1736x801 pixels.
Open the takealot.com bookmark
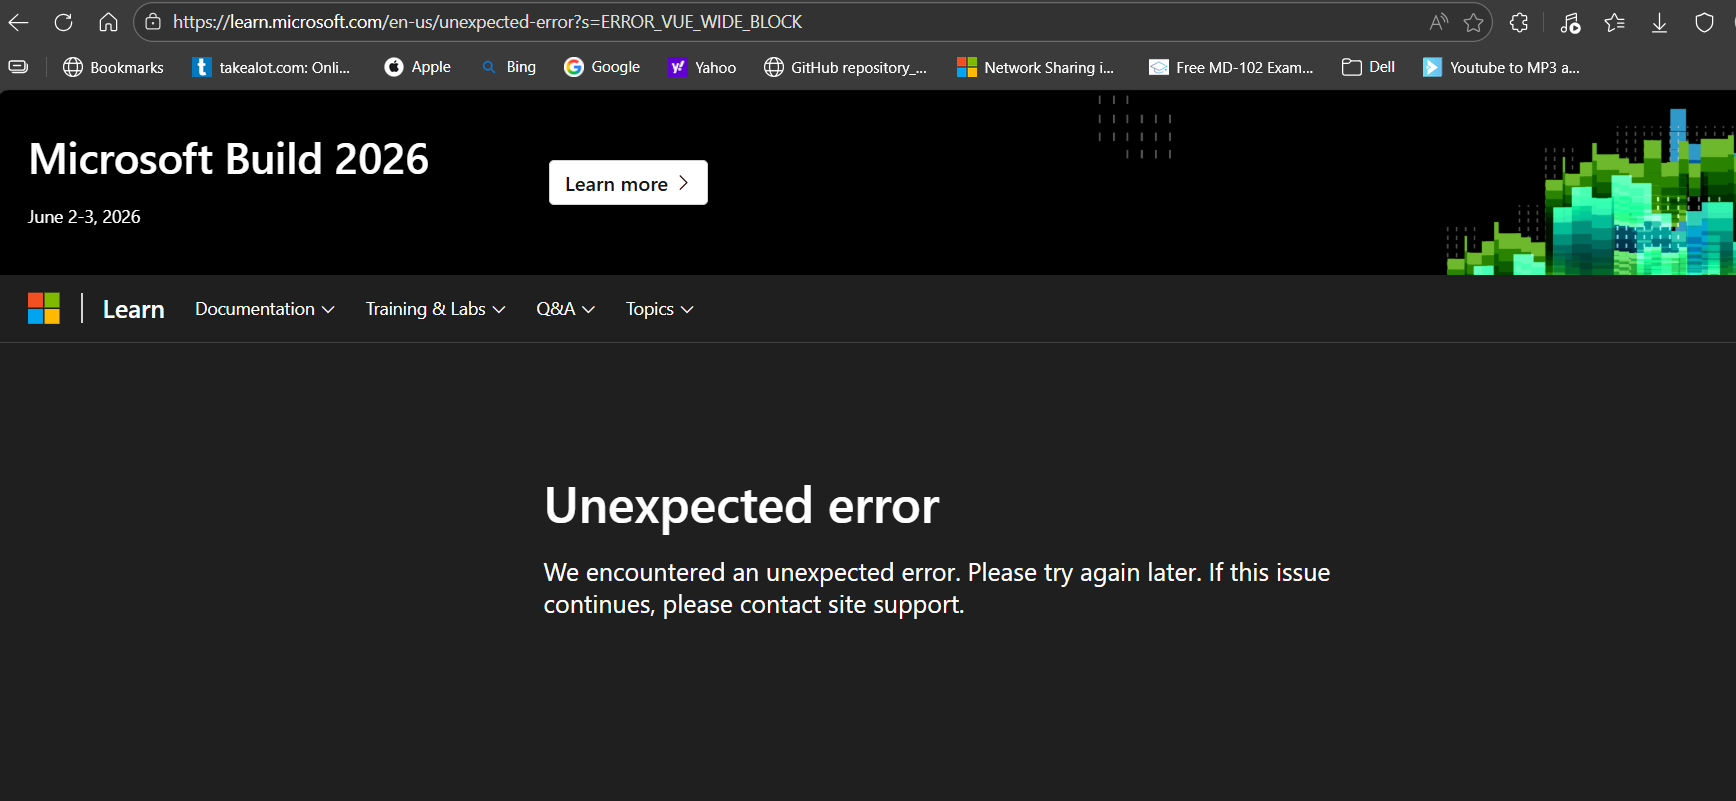[x=271, y=67]
